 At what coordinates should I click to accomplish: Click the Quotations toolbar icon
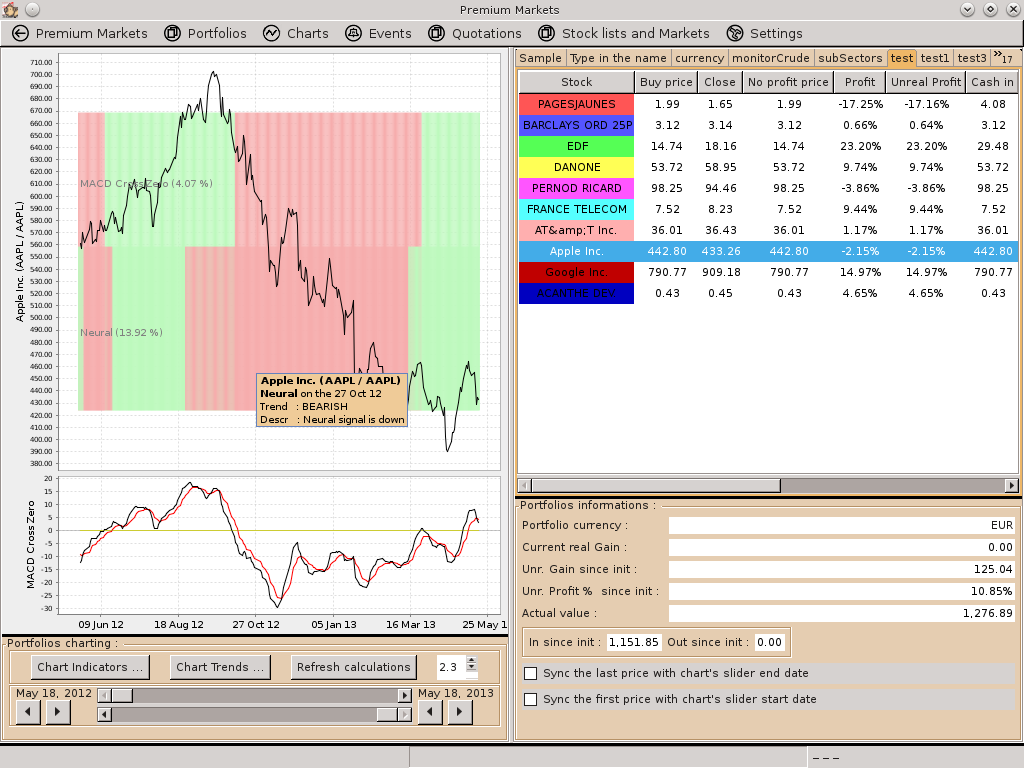[x=436, y=33]
